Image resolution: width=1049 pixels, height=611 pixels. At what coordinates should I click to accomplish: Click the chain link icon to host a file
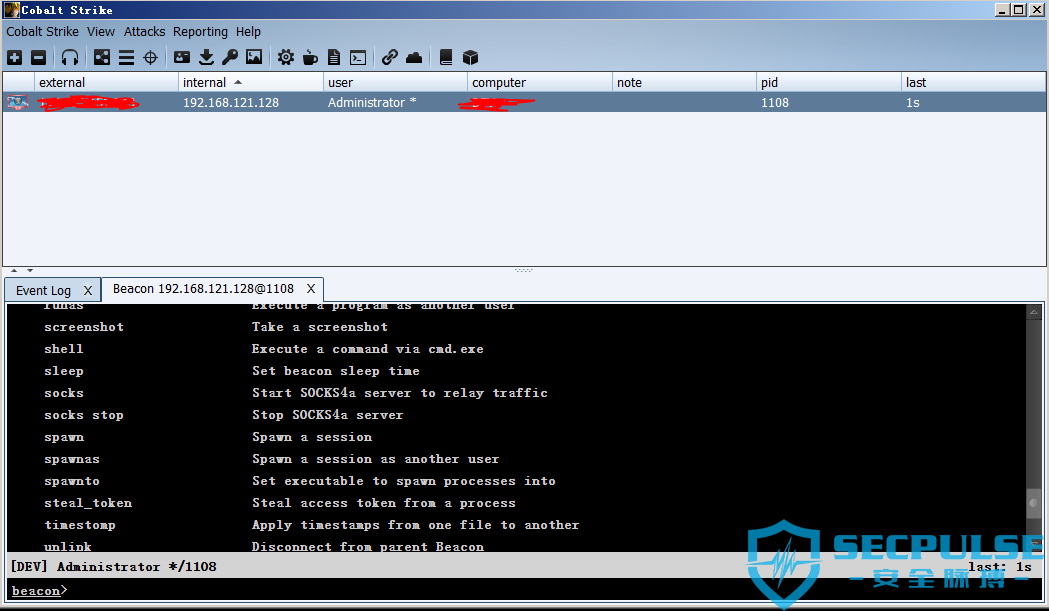pos(389,58)
